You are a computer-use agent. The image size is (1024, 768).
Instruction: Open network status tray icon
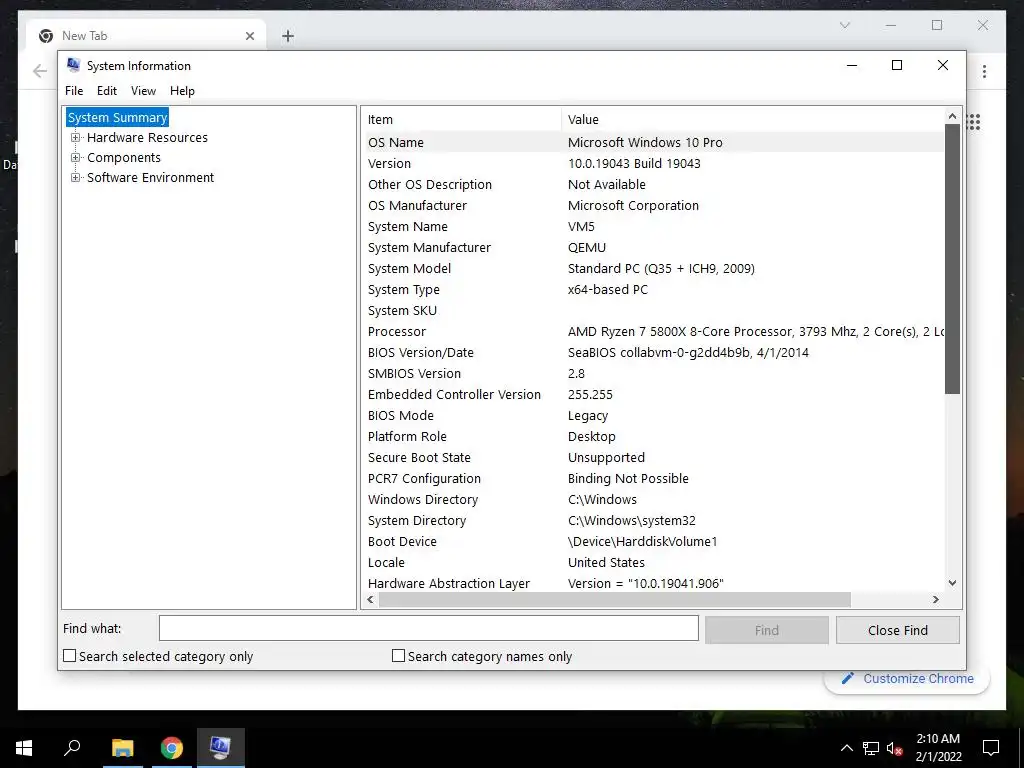click(871, 748)
